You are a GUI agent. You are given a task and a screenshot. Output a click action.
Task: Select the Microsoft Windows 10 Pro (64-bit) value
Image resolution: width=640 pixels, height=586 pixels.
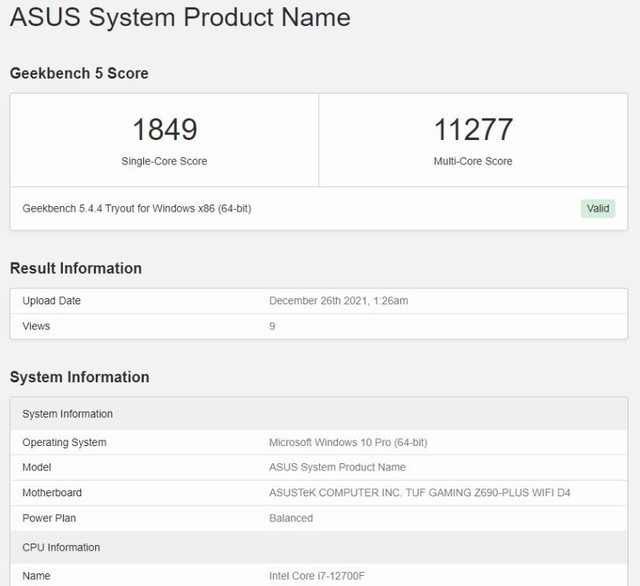point(348,442)
